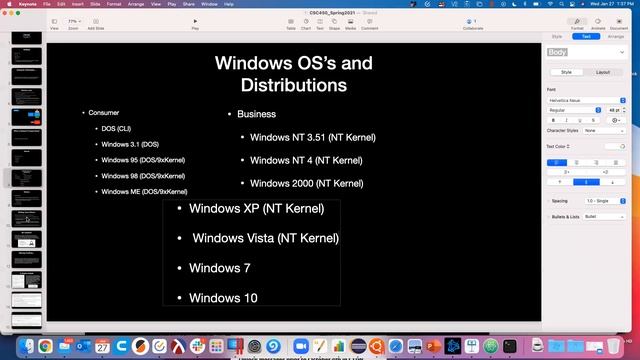640x360 pixels.
Task: Toggle italic text formatting
Action: pos(567,120)
